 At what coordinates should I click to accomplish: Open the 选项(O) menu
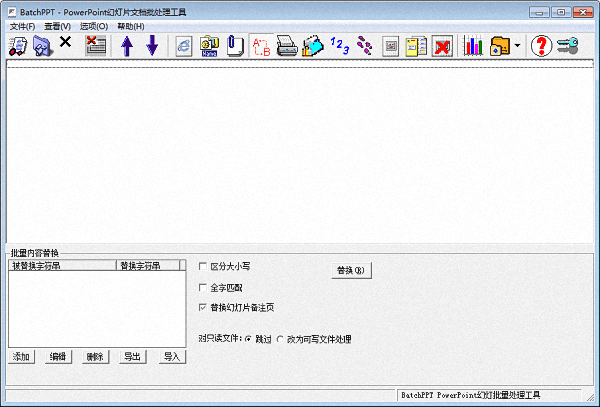94,26
